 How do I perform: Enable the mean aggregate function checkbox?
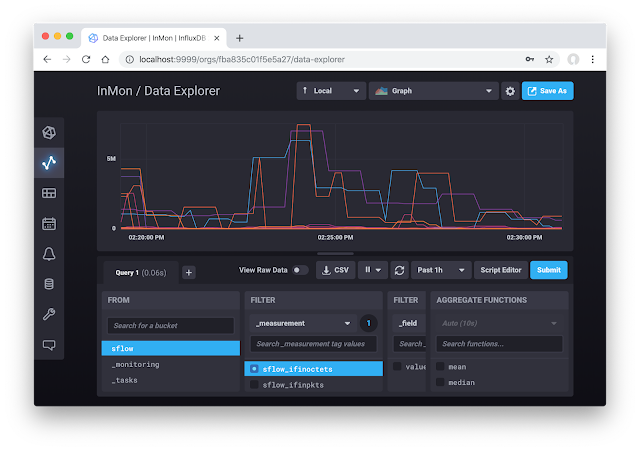(440, 366)
